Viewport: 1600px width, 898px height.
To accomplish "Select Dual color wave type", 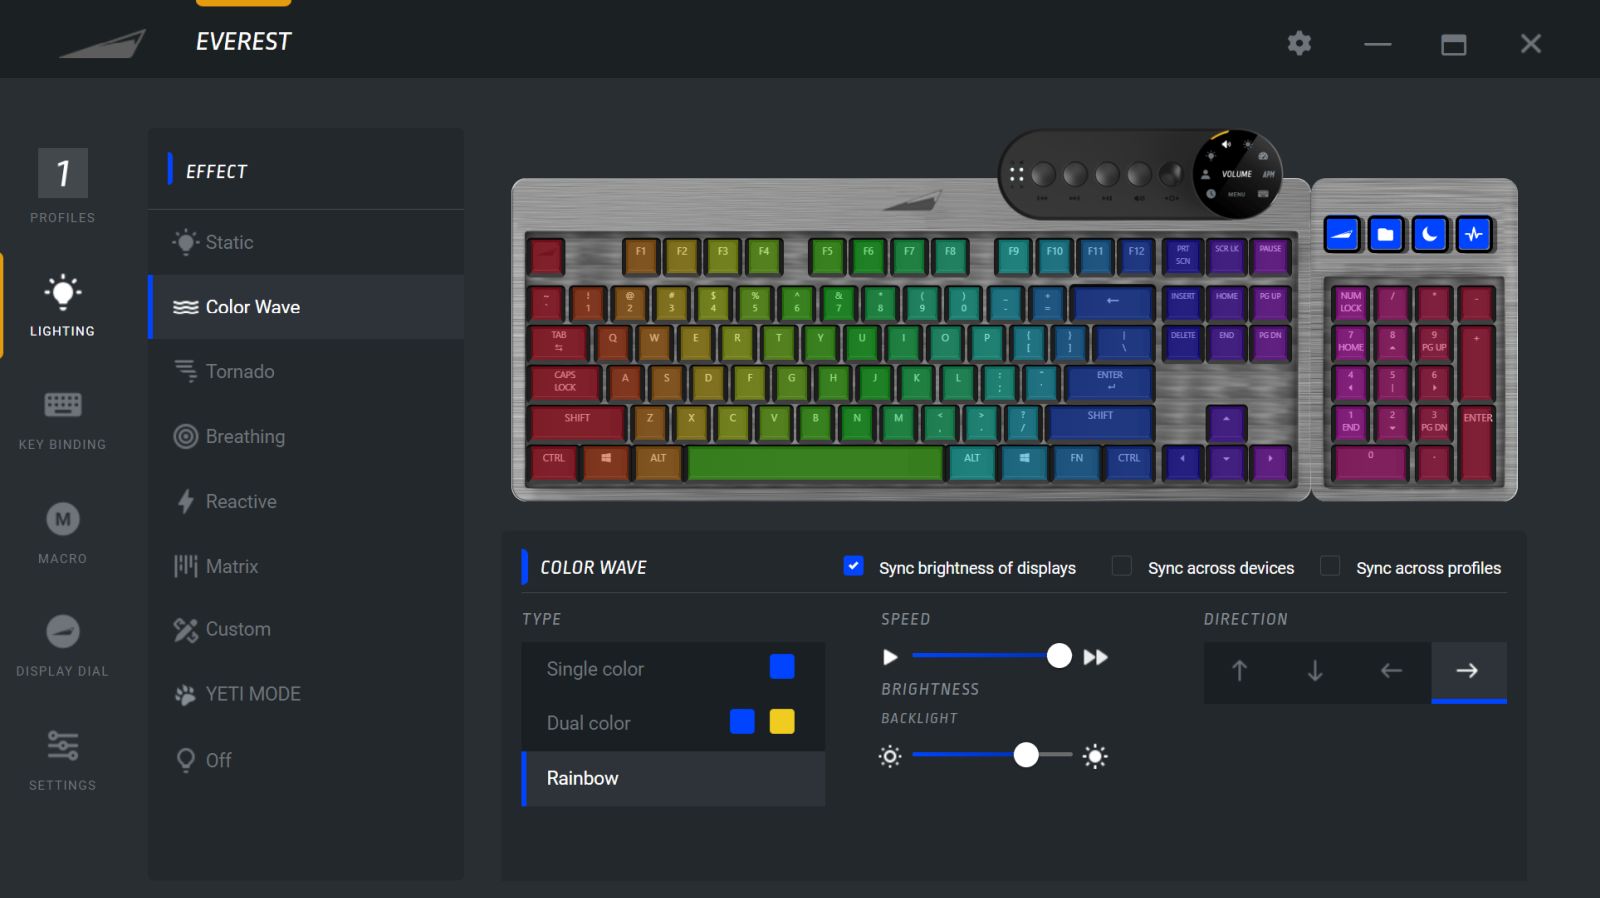I will [673, 723].
